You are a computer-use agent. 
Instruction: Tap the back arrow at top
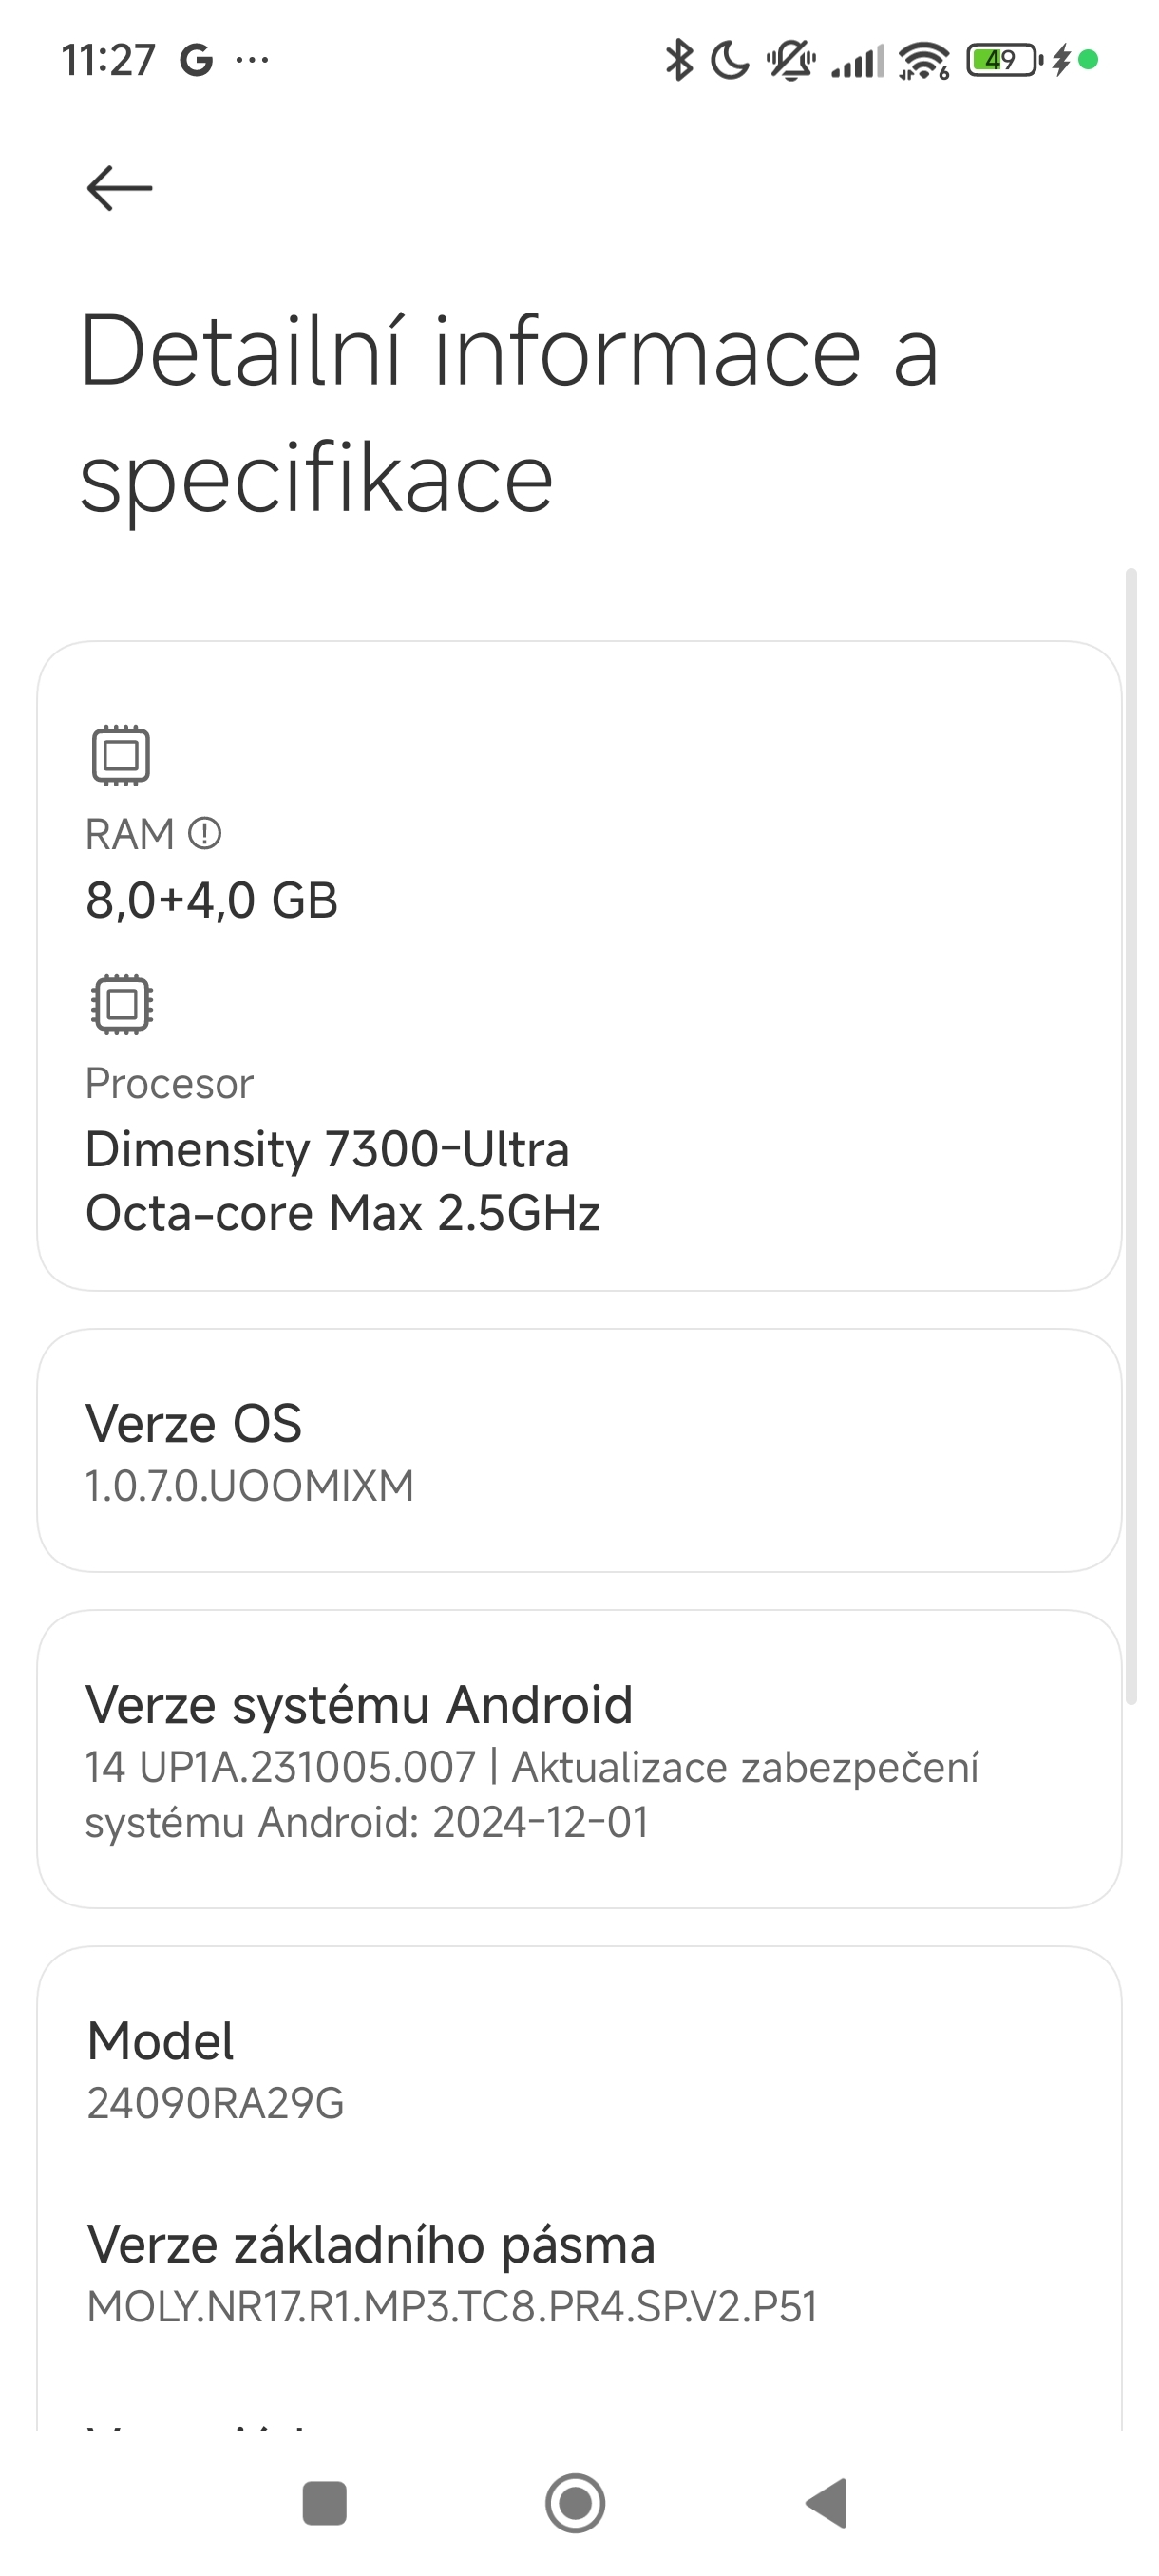click(x=120, y=188)
